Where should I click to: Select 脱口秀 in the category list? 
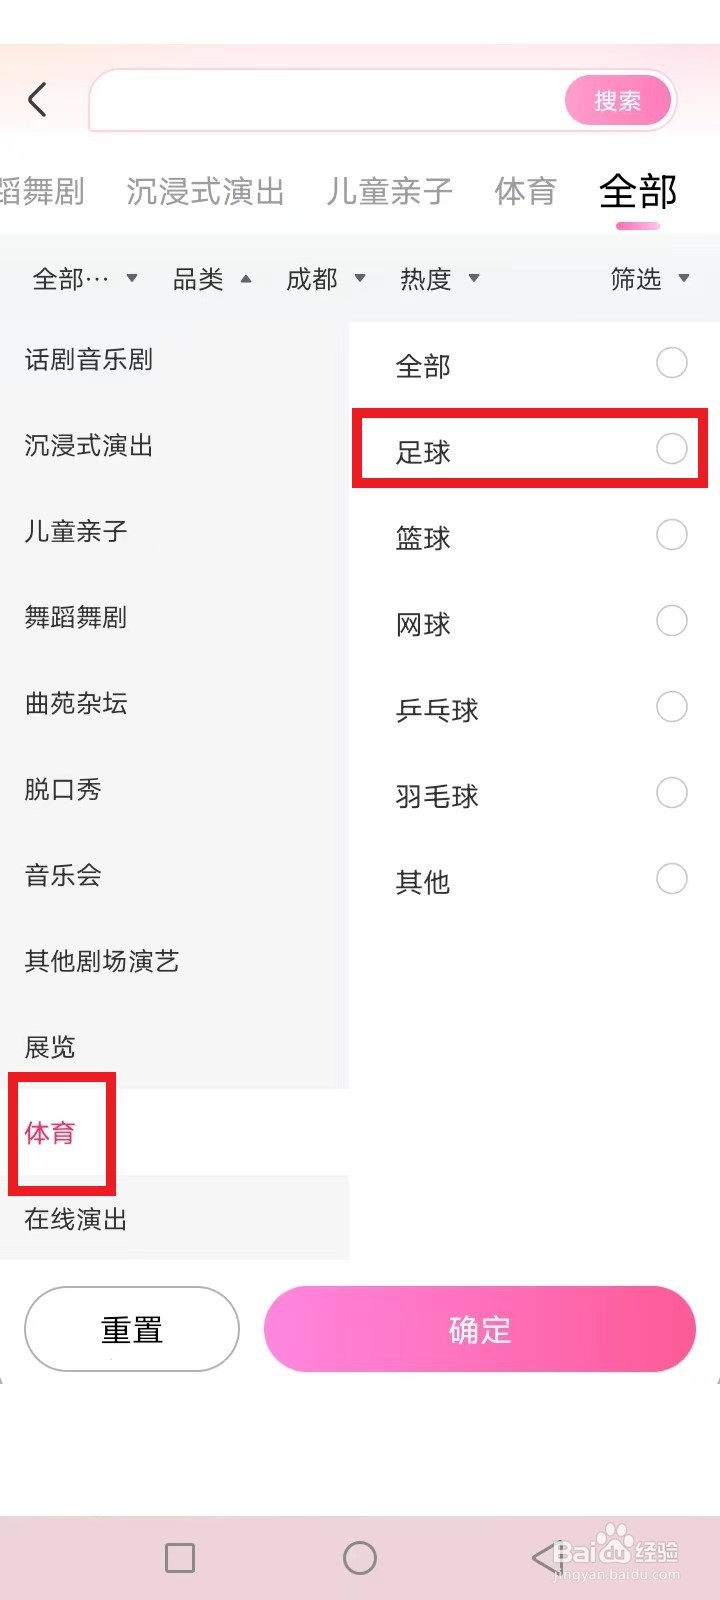[64, 790]
